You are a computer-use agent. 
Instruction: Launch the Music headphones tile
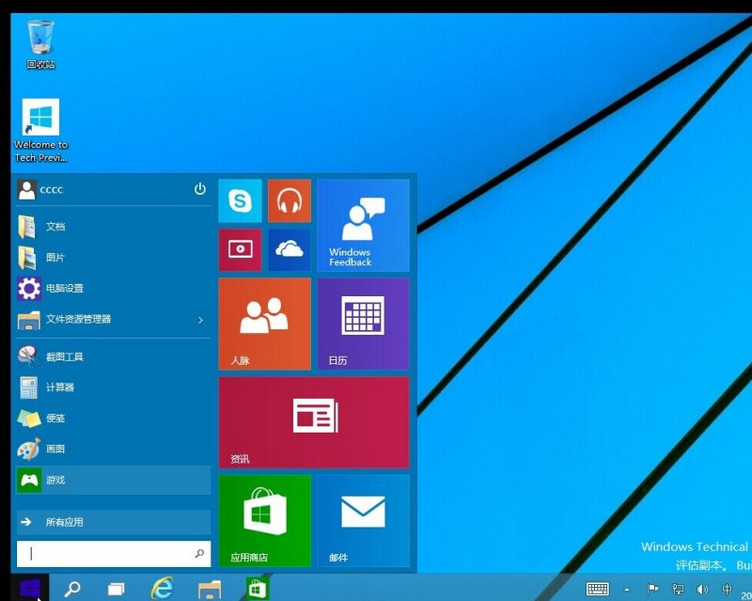click(x=289, y=201)
